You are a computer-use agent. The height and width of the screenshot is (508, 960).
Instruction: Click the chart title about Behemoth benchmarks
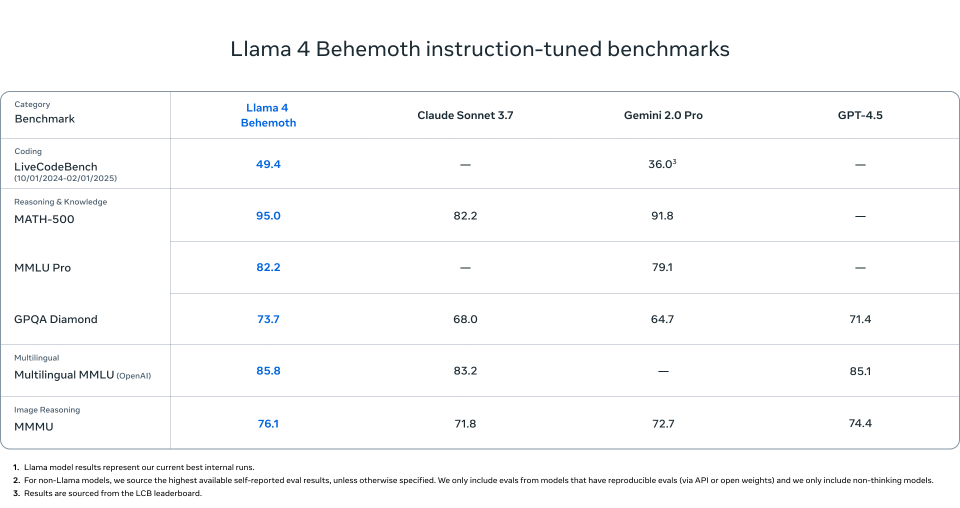[480, 49]
